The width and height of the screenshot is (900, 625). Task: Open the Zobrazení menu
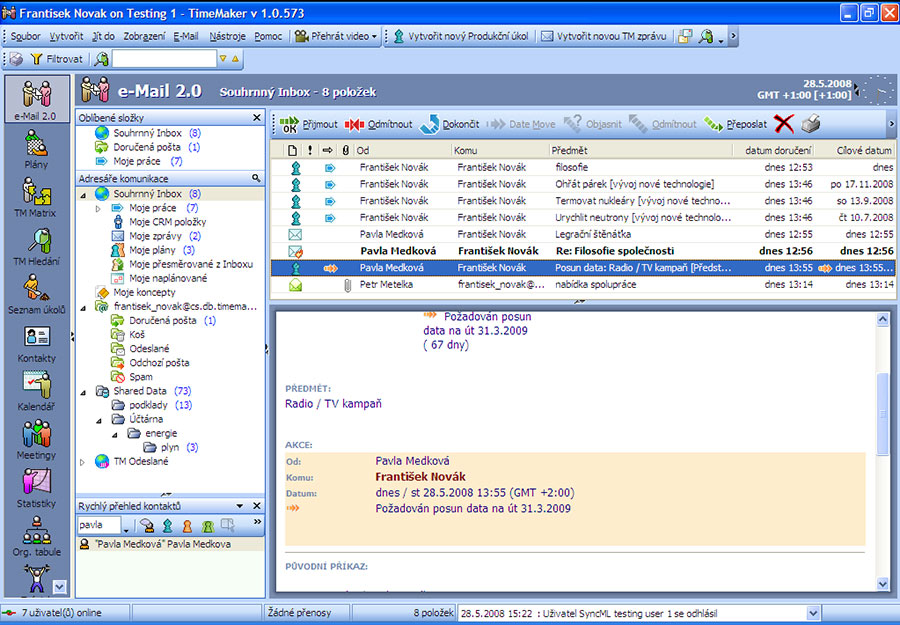(145, 36)
